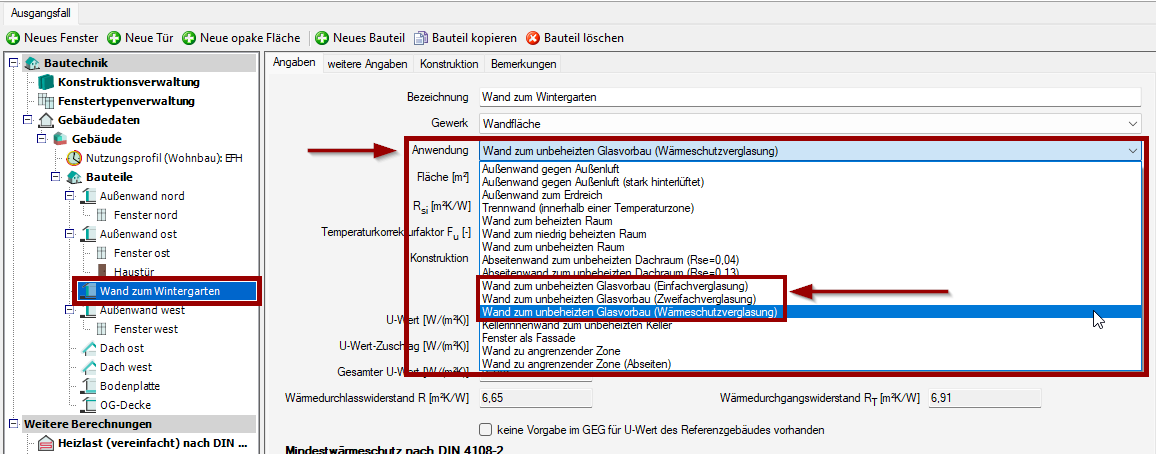Open Nutzungsprofil (Wohnbau) clock icon entry
Screen dimensions: 1156x454
point(74,158)
